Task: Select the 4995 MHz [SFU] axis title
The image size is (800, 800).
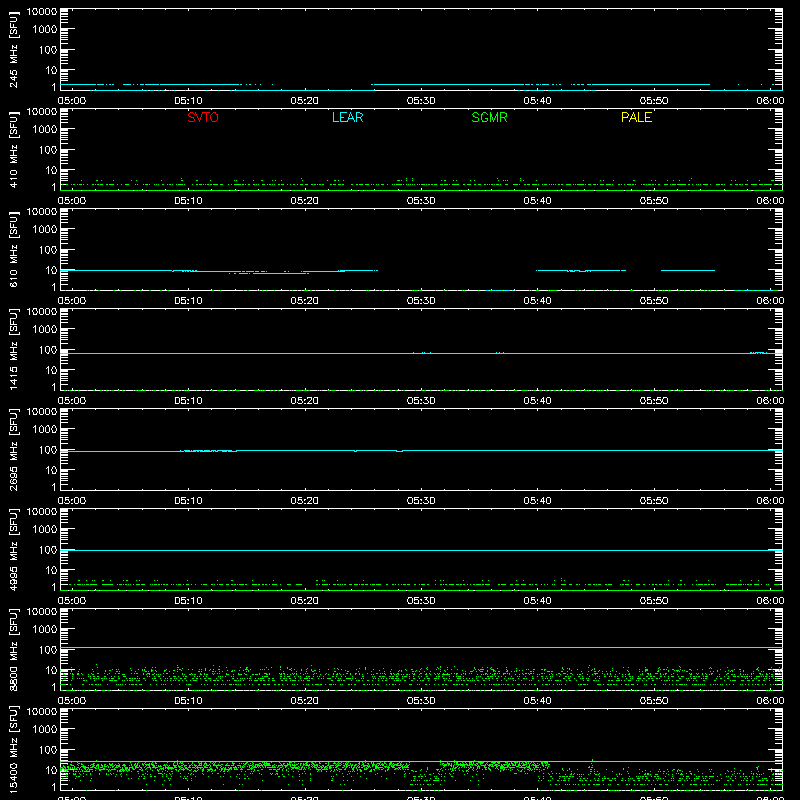Action: click(x=13, y=550)
